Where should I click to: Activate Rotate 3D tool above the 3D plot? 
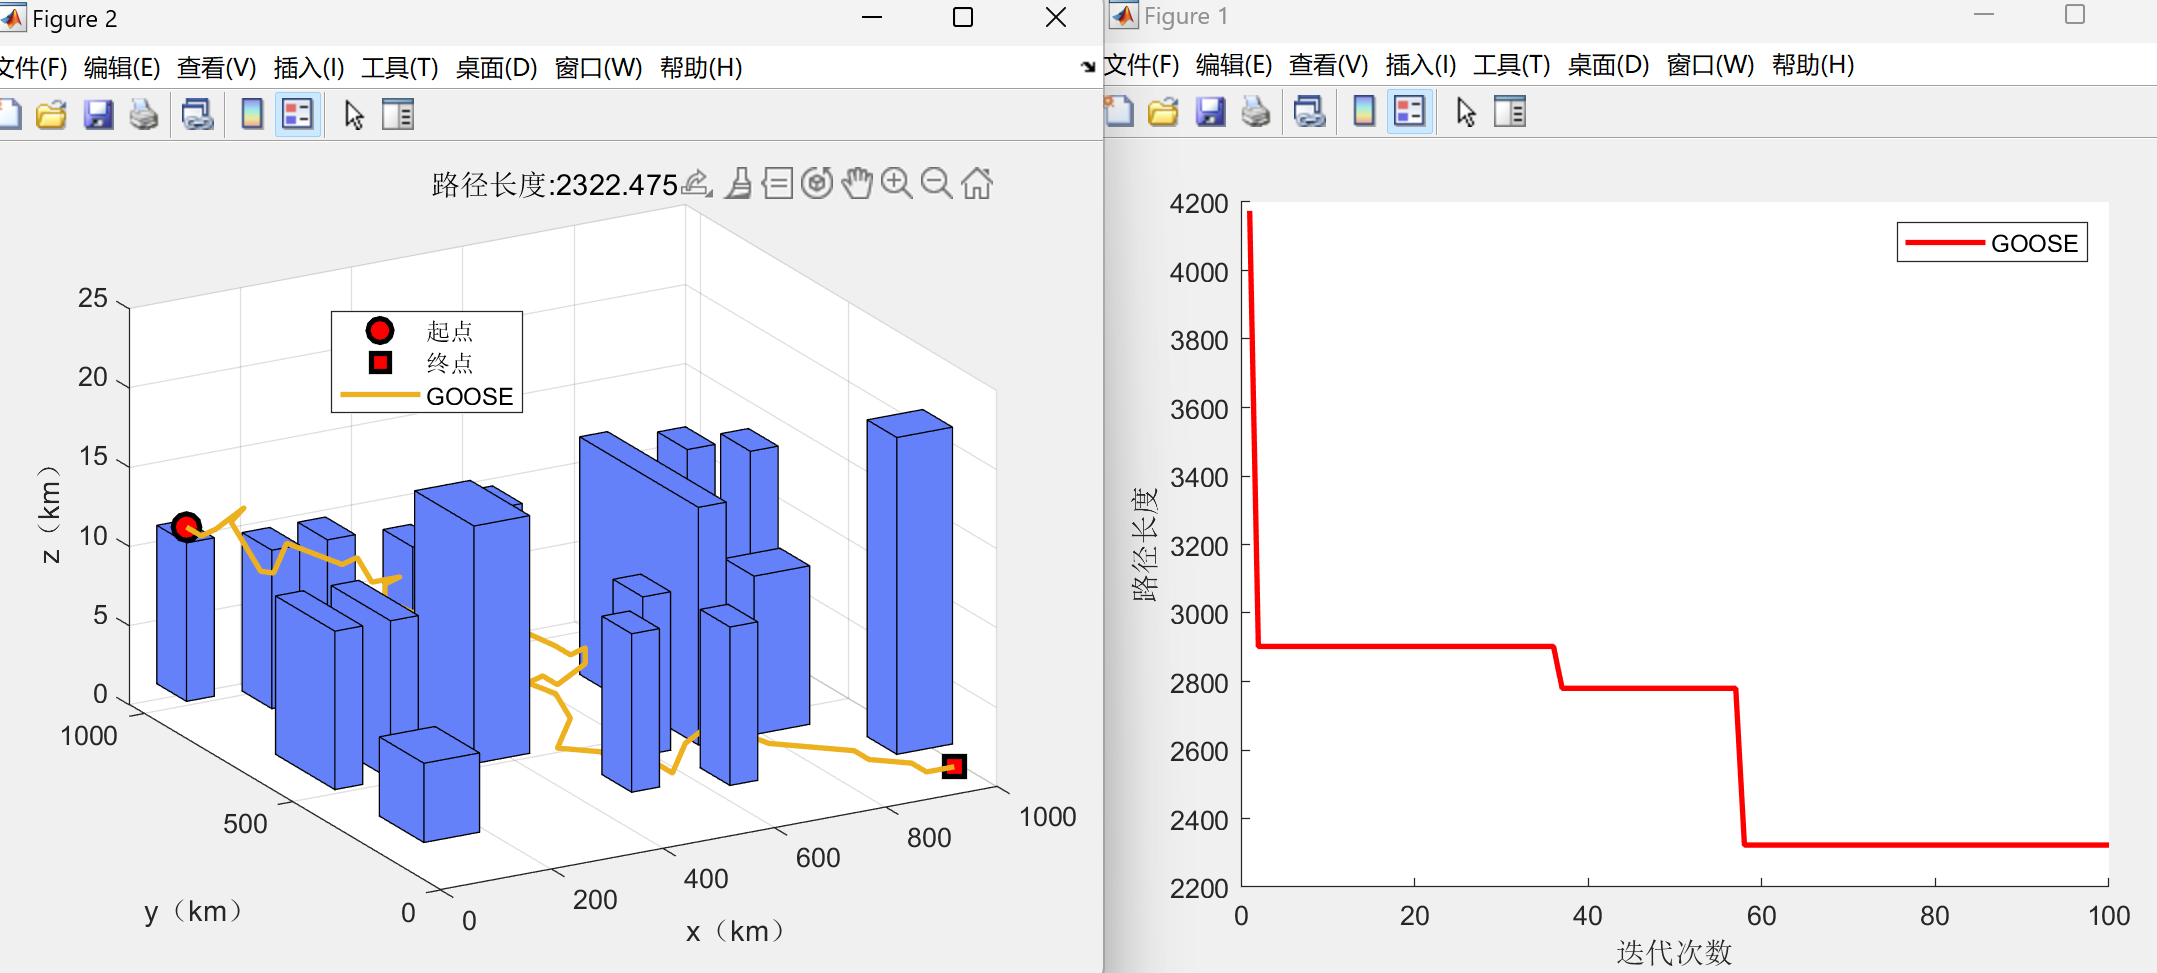click(x=817, y=183)
